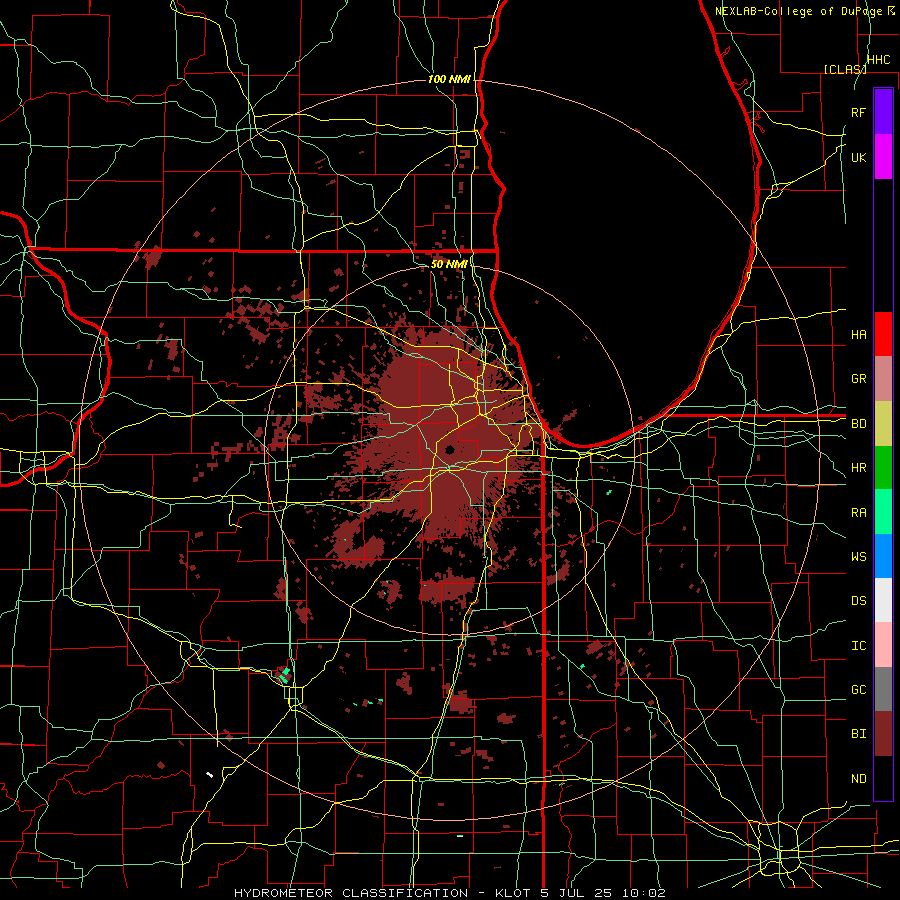Click the BI brown legend swatch
This screenshot has height=900, width=900.
coord(883,734)
